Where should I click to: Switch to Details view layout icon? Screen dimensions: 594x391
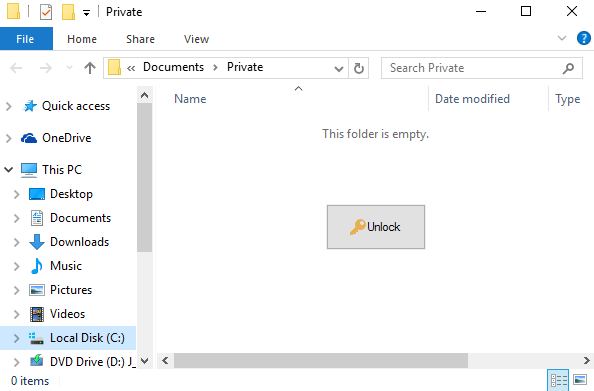click(x=559, y=380)
